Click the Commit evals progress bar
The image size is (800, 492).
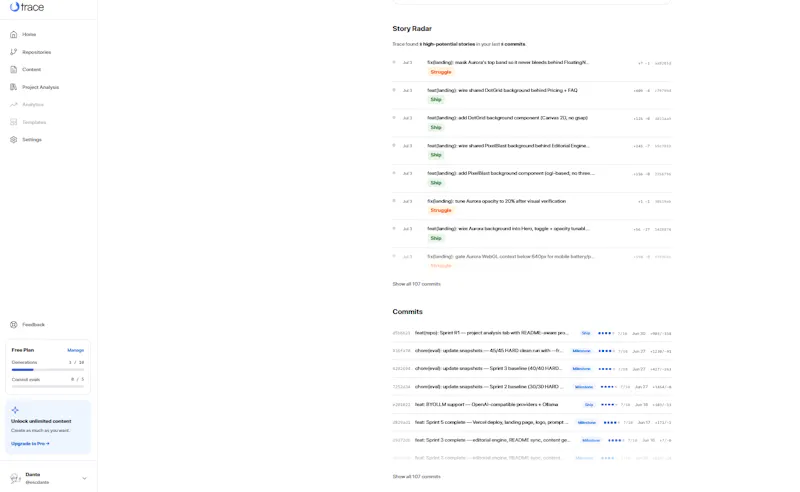coord(48,386)
